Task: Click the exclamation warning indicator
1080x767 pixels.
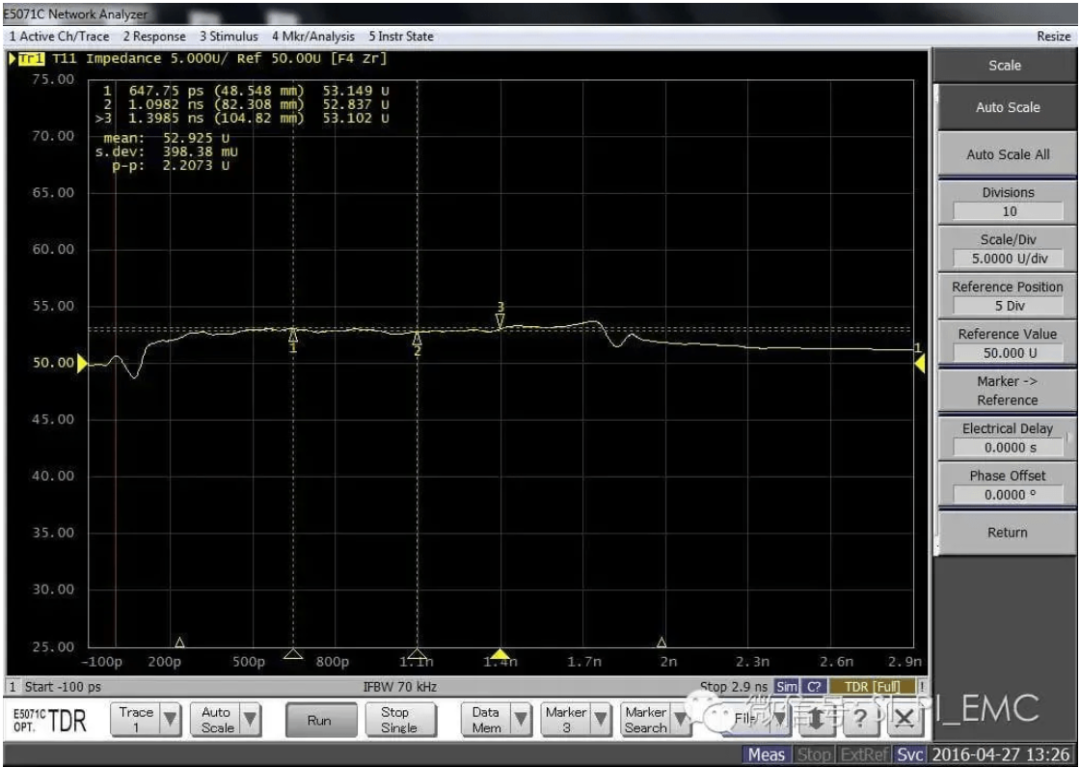Action: tap(922, 686)
